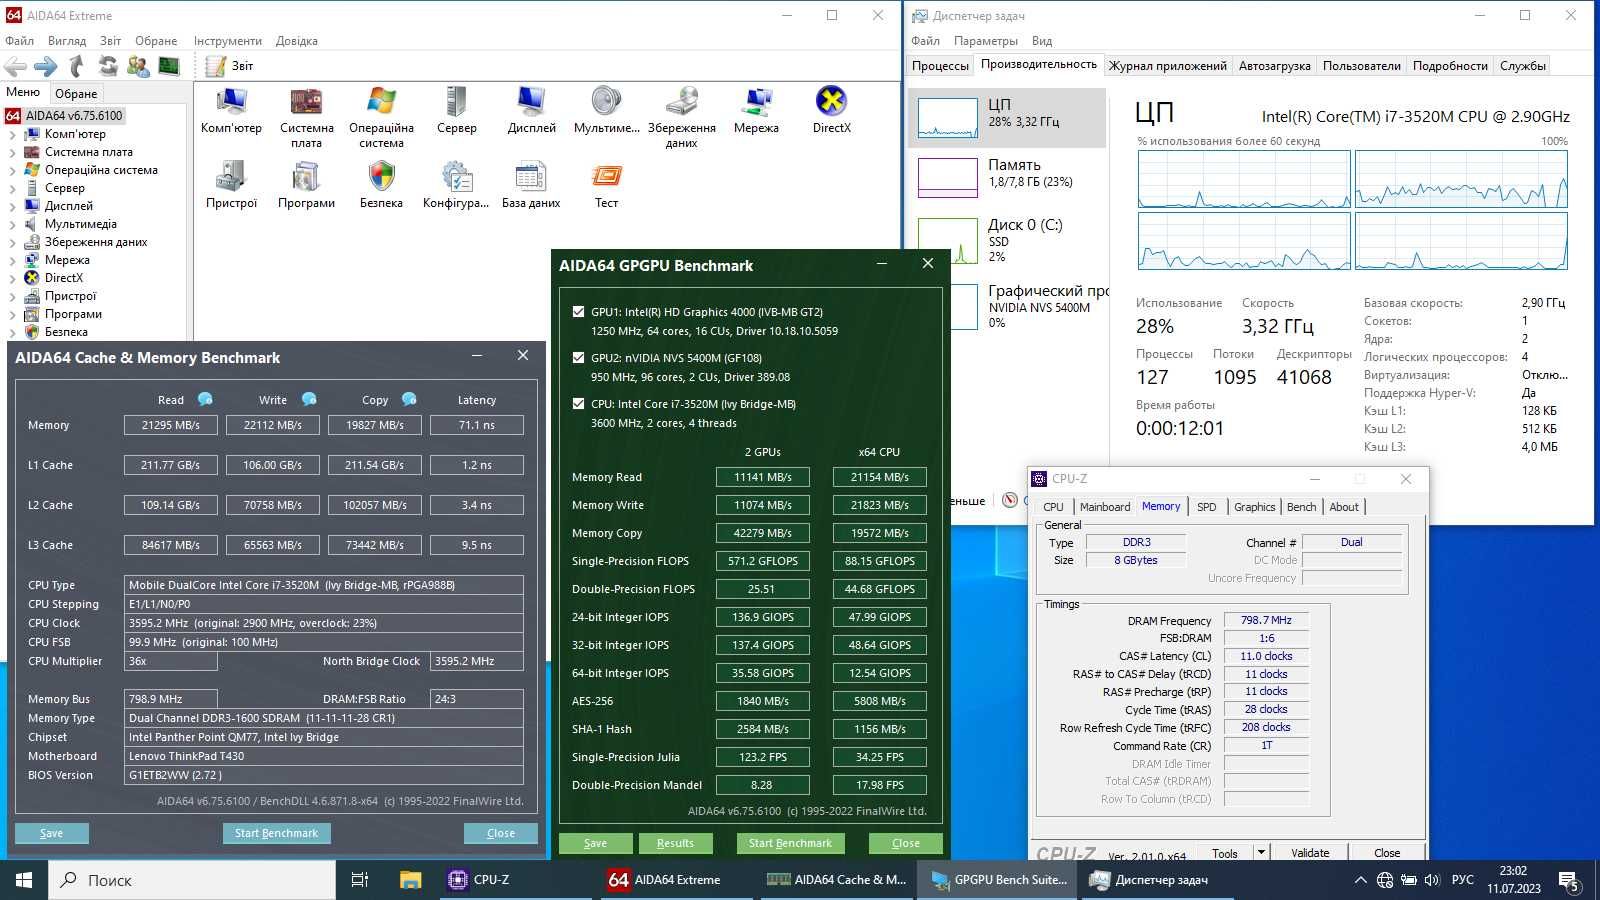Switch to SPD tab in CPU-Z
The width and height of the screenshot is (1600, 900).
coord(1207,507)
